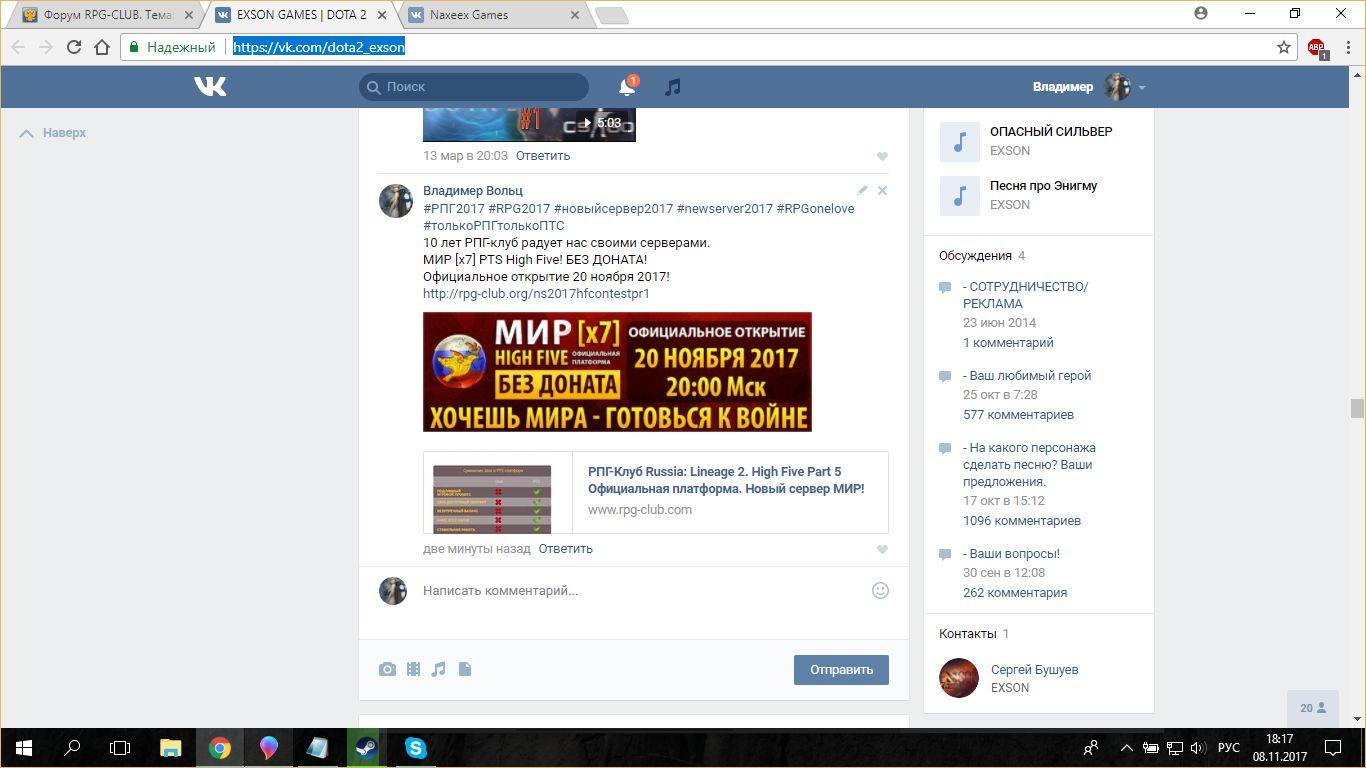Close the Форум RPG-CLUB tab
The image size is (1366, 768).
point(189,15)
